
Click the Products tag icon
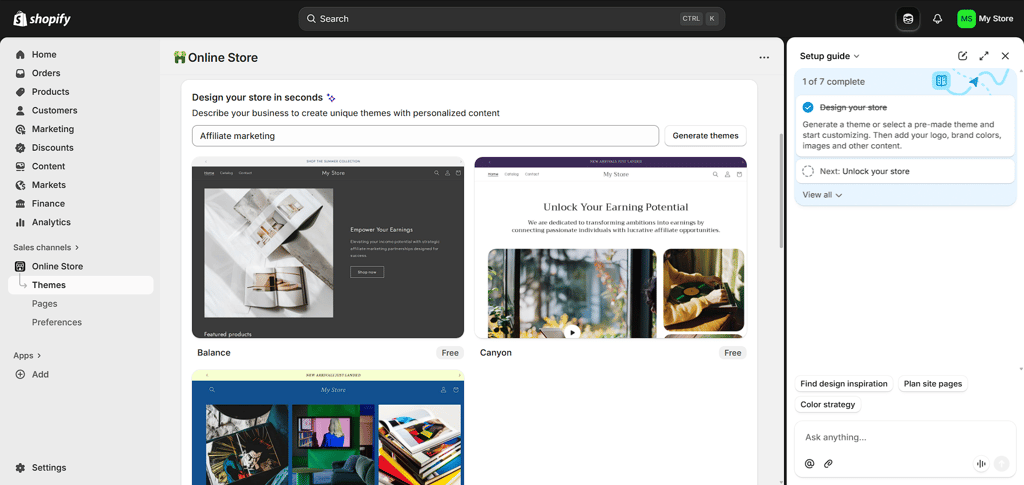20,92
